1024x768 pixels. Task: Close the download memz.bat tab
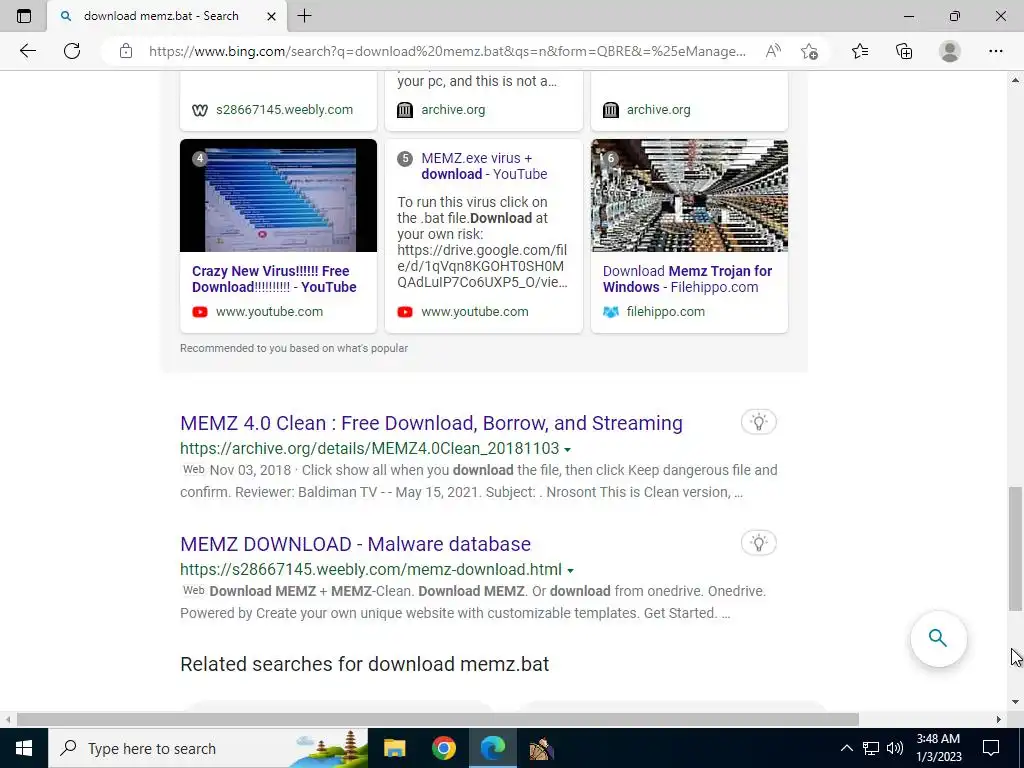pyautogui.click(x=272, y=16)
